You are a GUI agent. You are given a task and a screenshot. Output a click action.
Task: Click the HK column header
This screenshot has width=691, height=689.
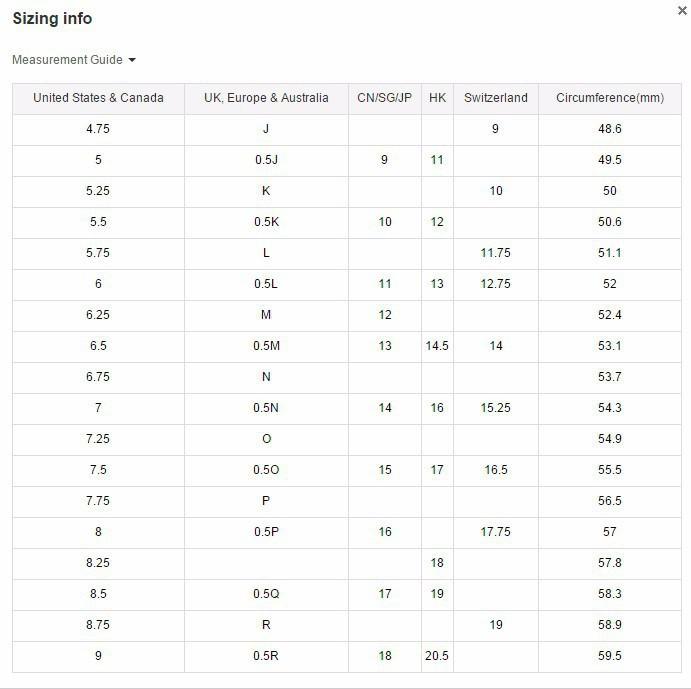(x=437, y=98)
